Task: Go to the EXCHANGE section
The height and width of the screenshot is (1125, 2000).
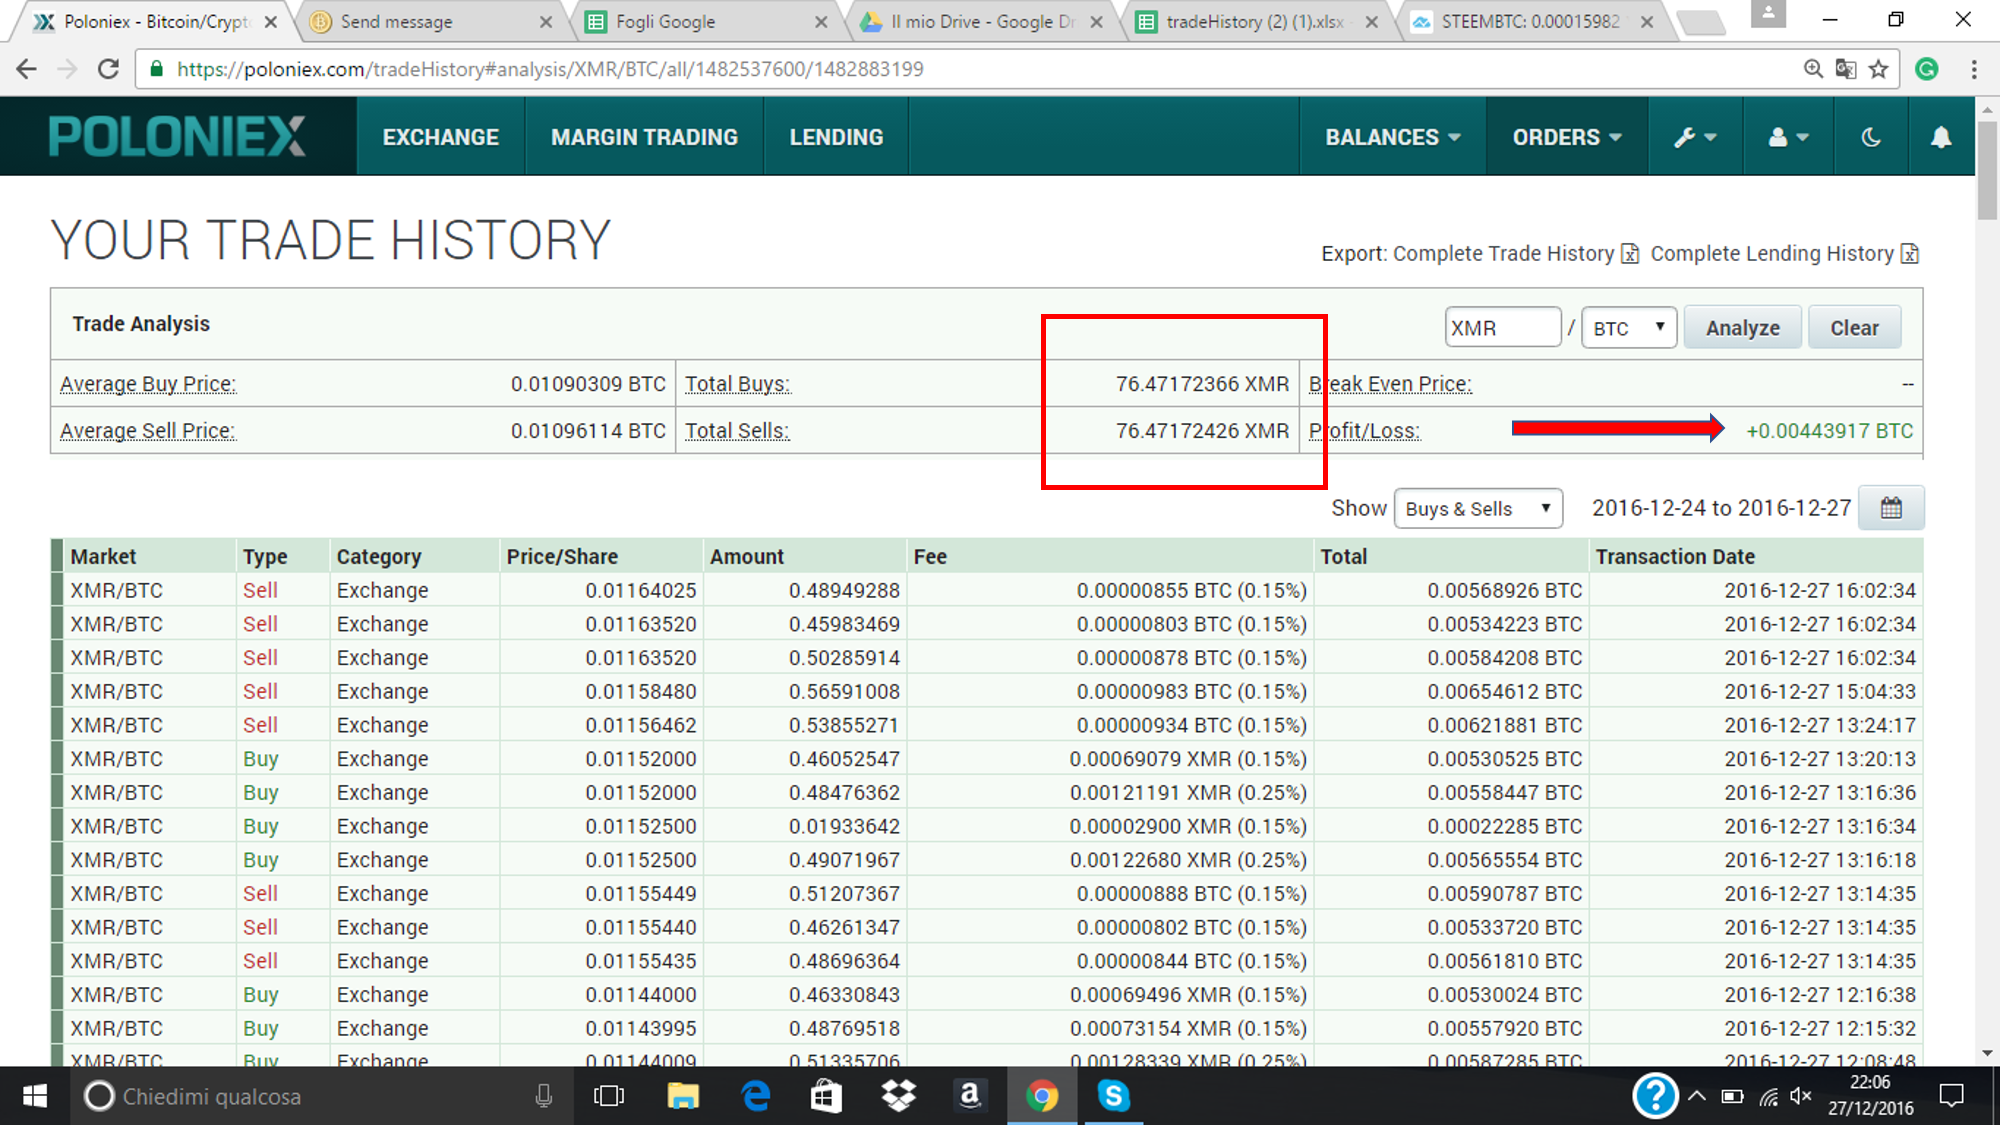Action: coord(441,137)
